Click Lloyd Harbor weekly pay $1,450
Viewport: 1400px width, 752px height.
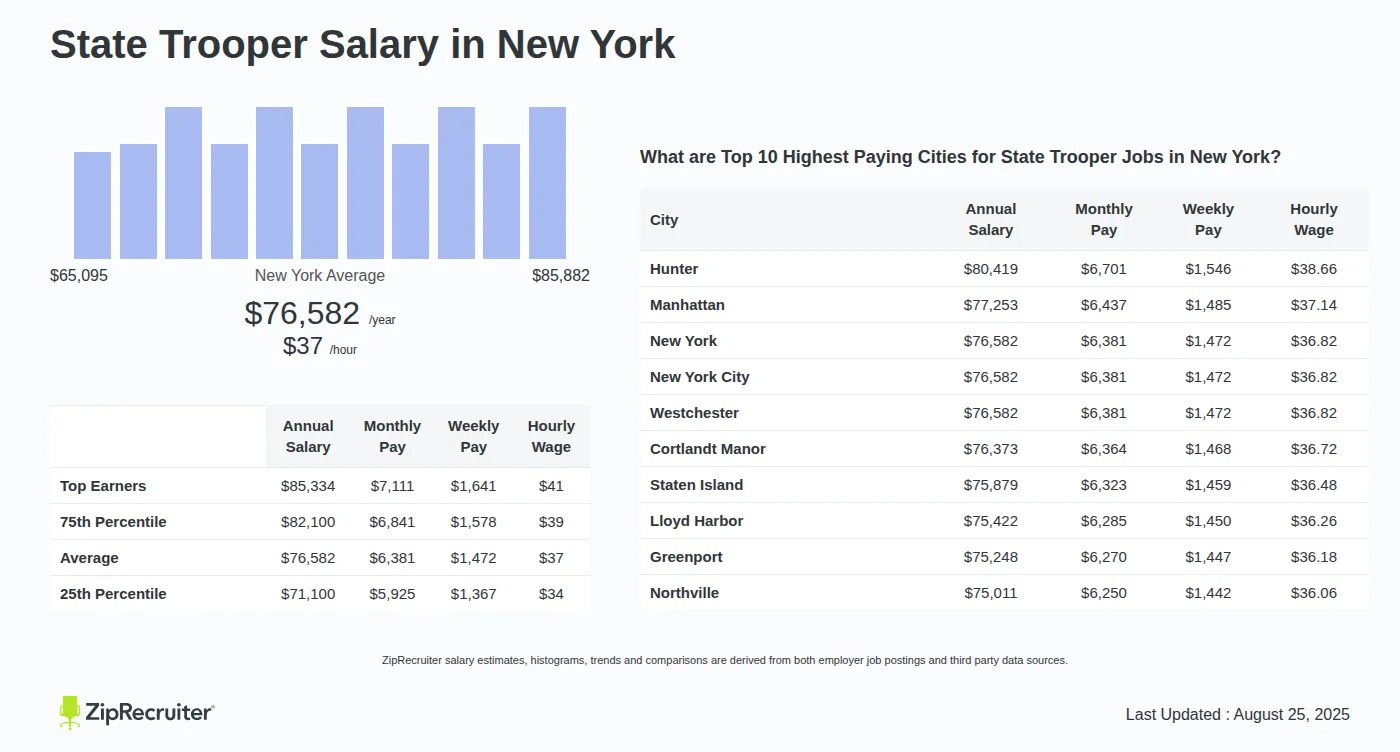pos(1208,521)
